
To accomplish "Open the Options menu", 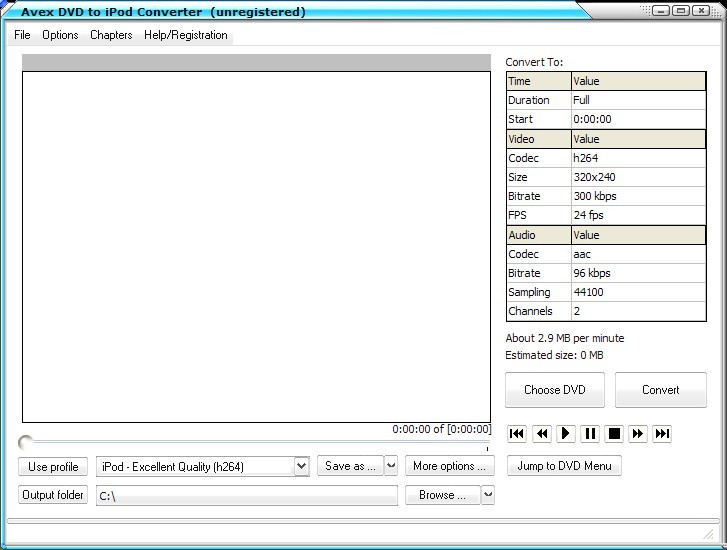I will pyautogui.click(x=60, y=35).
